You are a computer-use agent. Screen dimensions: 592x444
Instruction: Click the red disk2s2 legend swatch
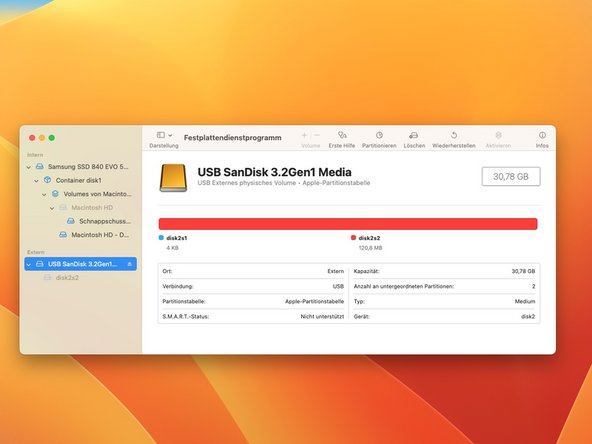pyautogui.click(x=353, y=237)
